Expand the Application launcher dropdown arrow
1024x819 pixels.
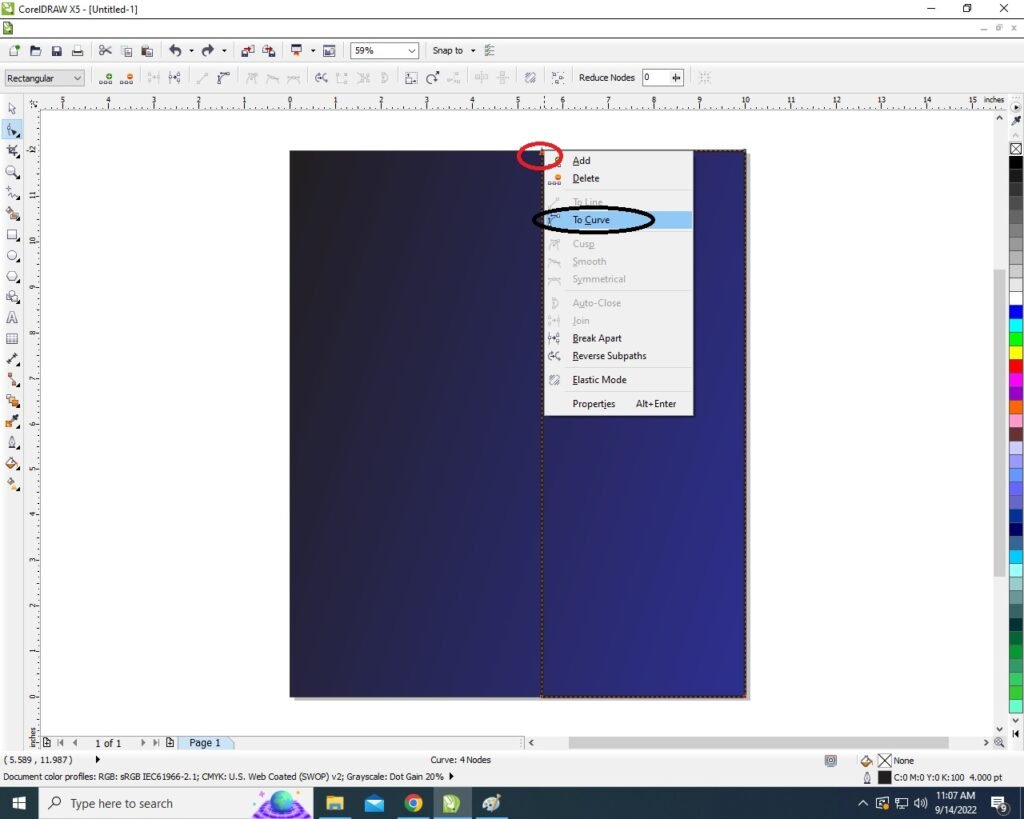coord(313,50)
